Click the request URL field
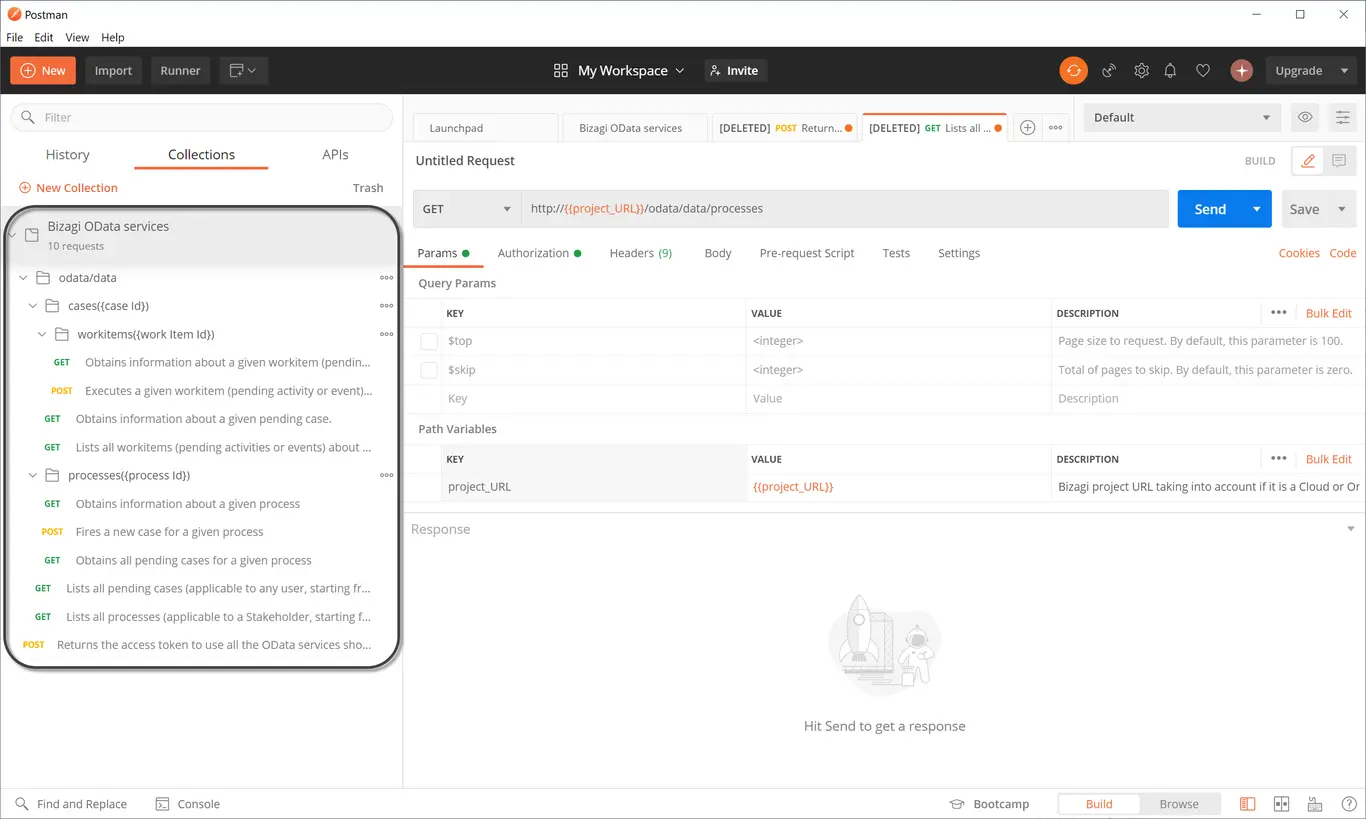Viewport: 1366px width, 819px height. (x=844, y=209)
